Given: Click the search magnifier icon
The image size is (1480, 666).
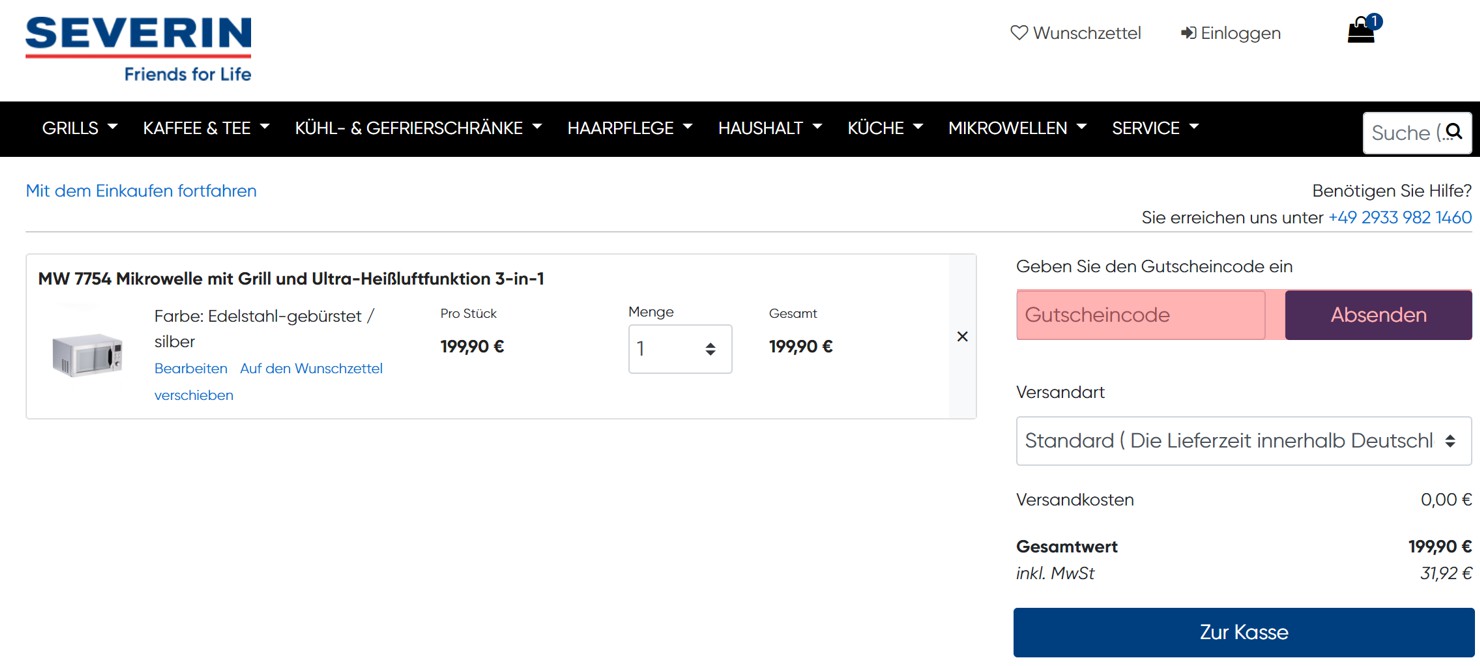Looking at the screenshot, I should click(1454, 132).
